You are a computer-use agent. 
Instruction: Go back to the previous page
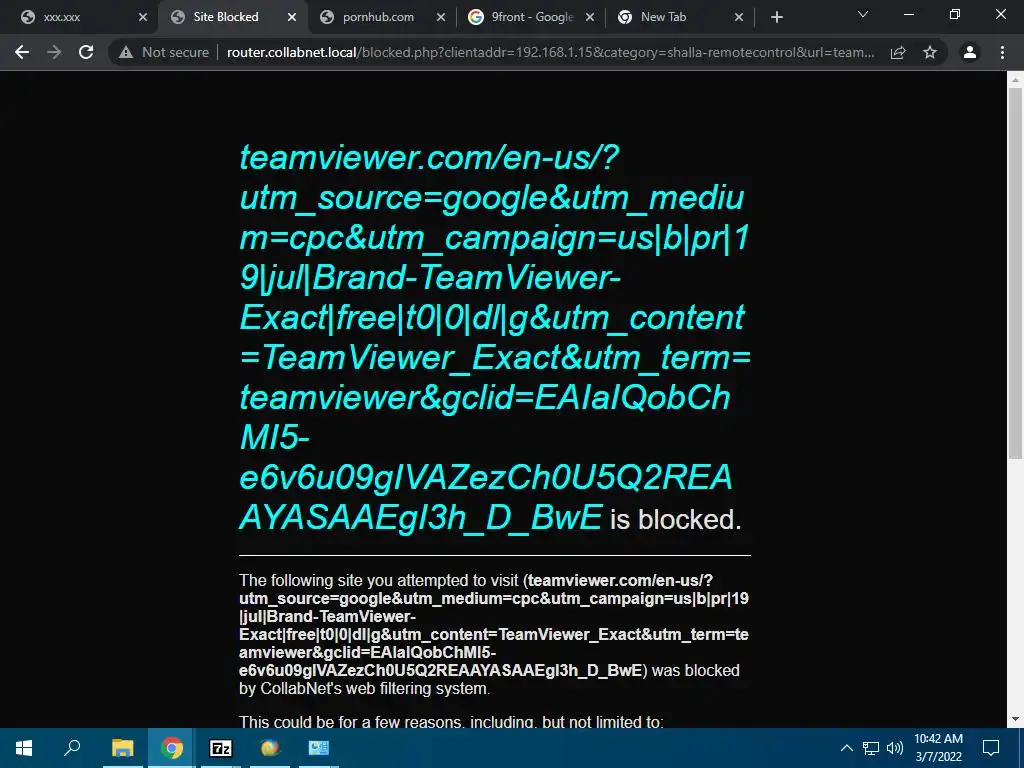click(22, 52)
